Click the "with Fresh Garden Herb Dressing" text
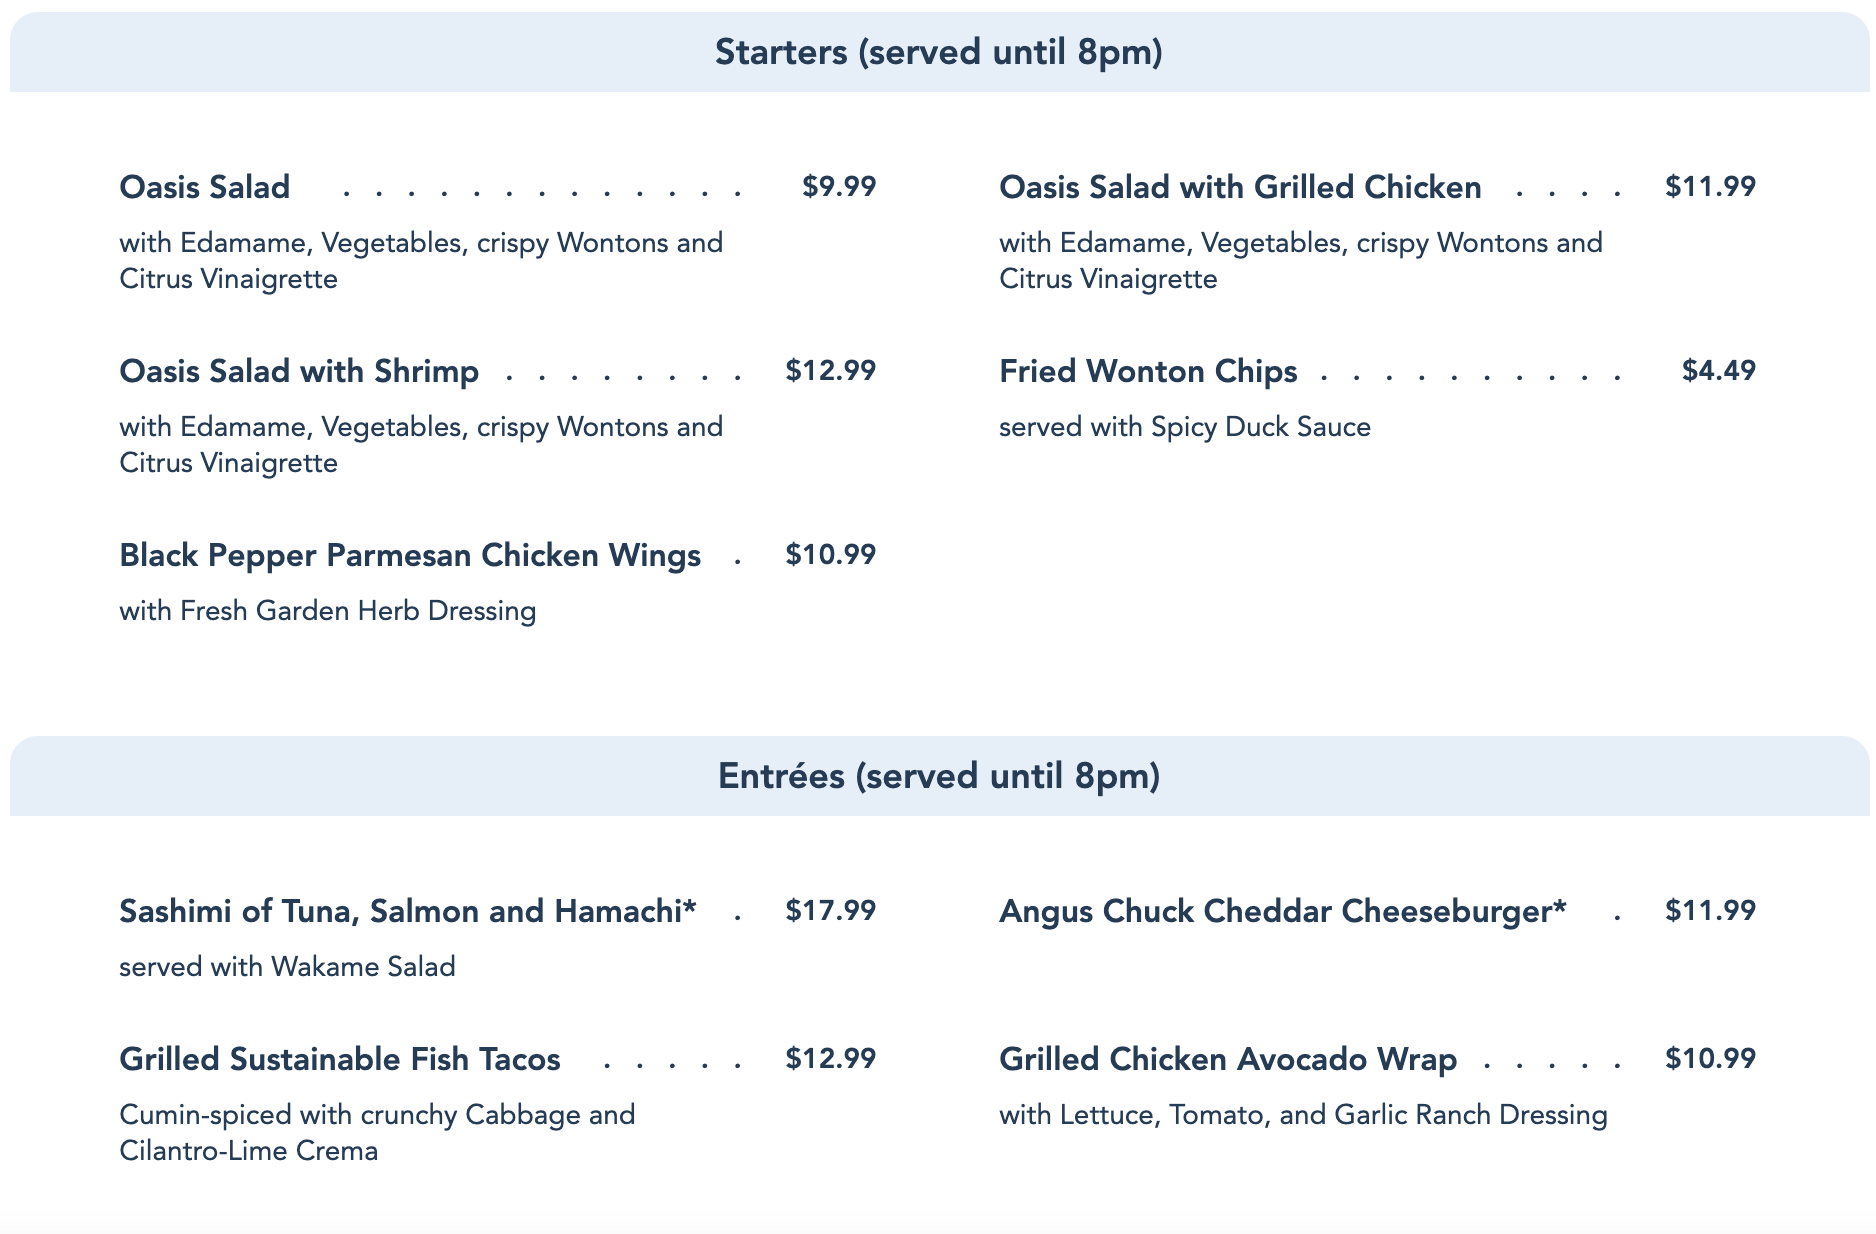Screen dimensions: 1876x1234 click(x=327, y=611)
